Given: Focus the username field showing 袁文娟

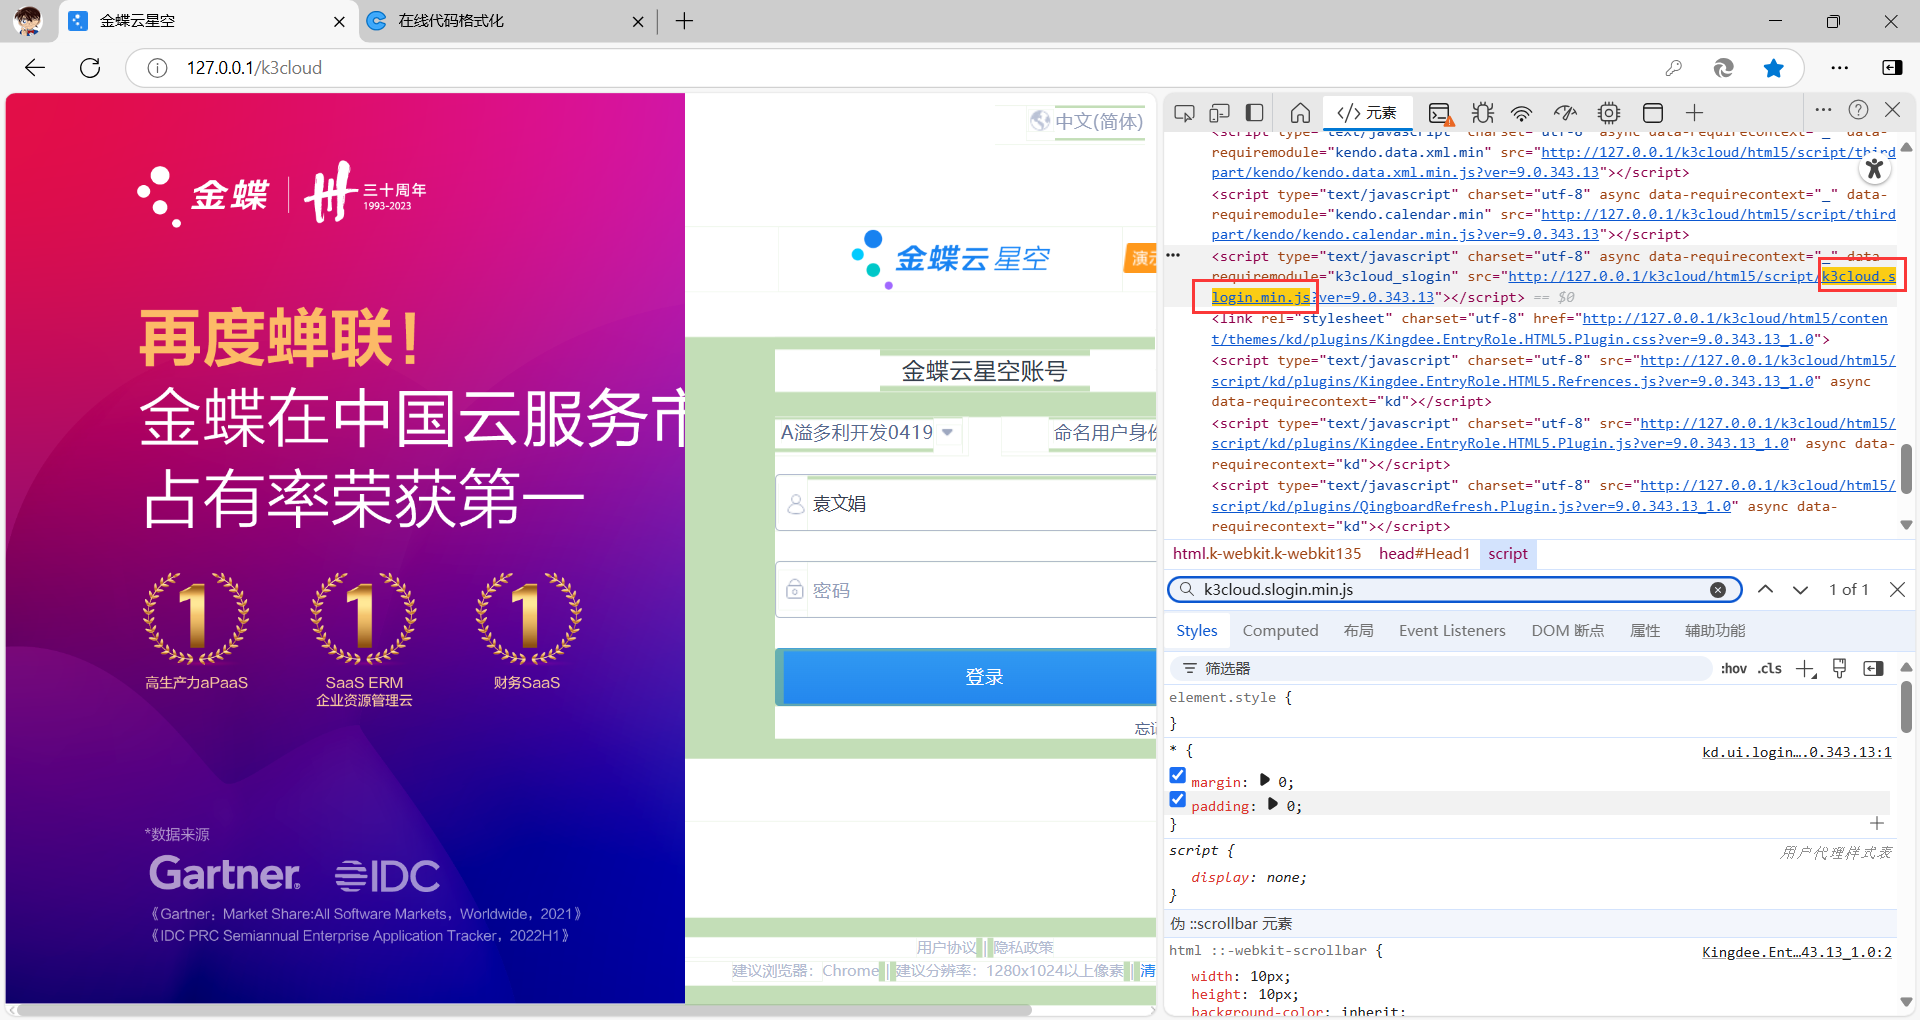Looking at the screenshot, I should coord(967,503).
